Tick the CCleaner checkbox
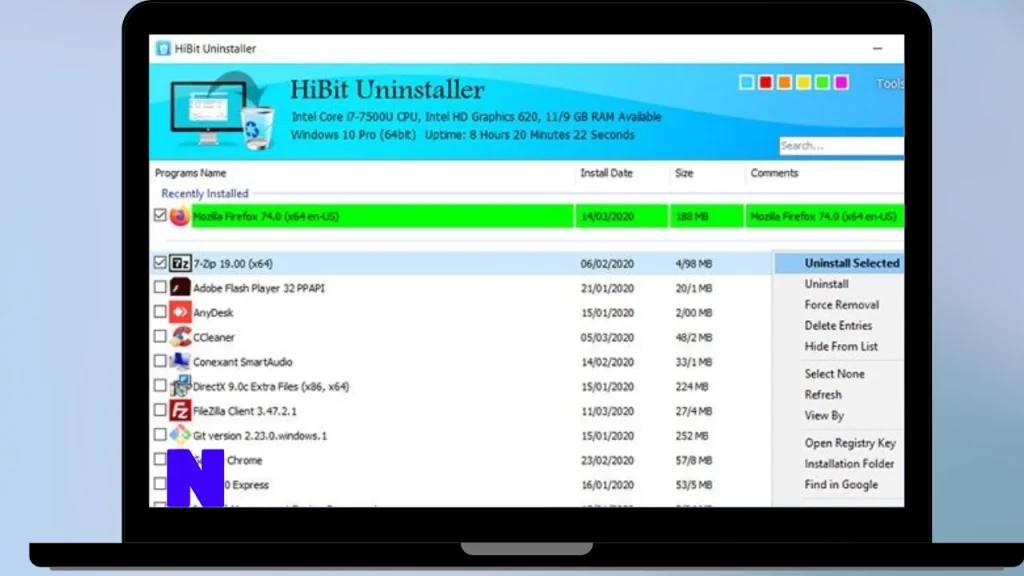The image size is (1024, 576). pos(160,336)
